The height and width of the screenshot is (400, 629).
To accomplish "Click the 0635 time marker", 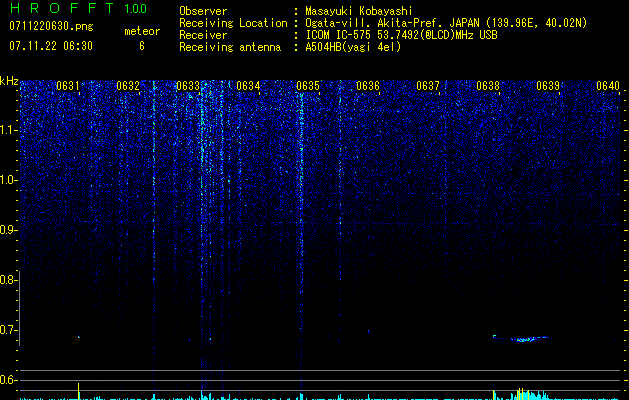I will click(308, 86).
